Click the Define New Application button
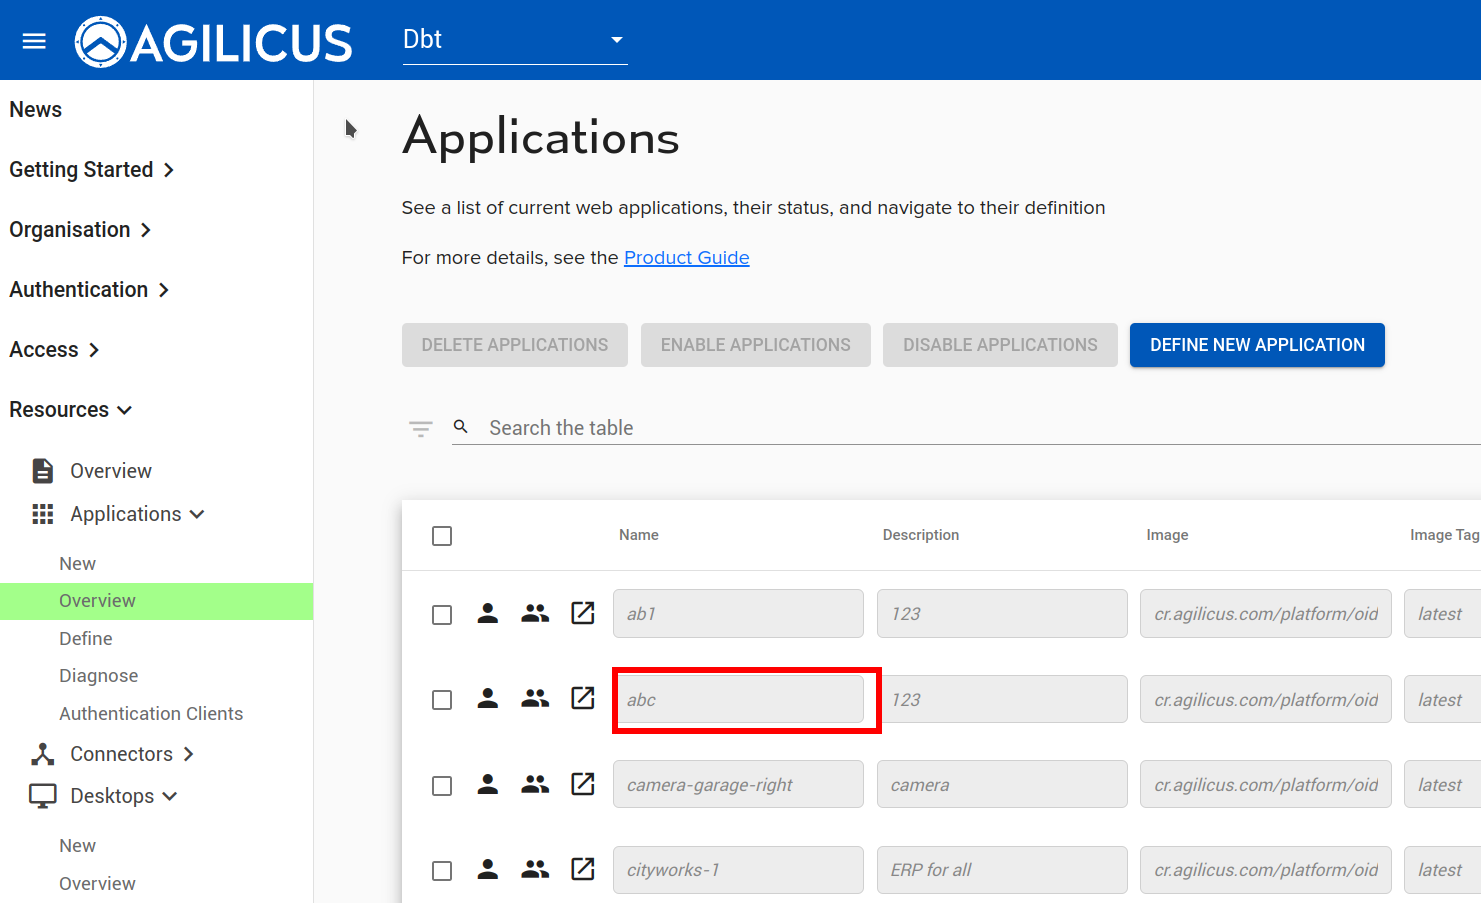Screen dimensions: 1481x903 coord(1257,345)
